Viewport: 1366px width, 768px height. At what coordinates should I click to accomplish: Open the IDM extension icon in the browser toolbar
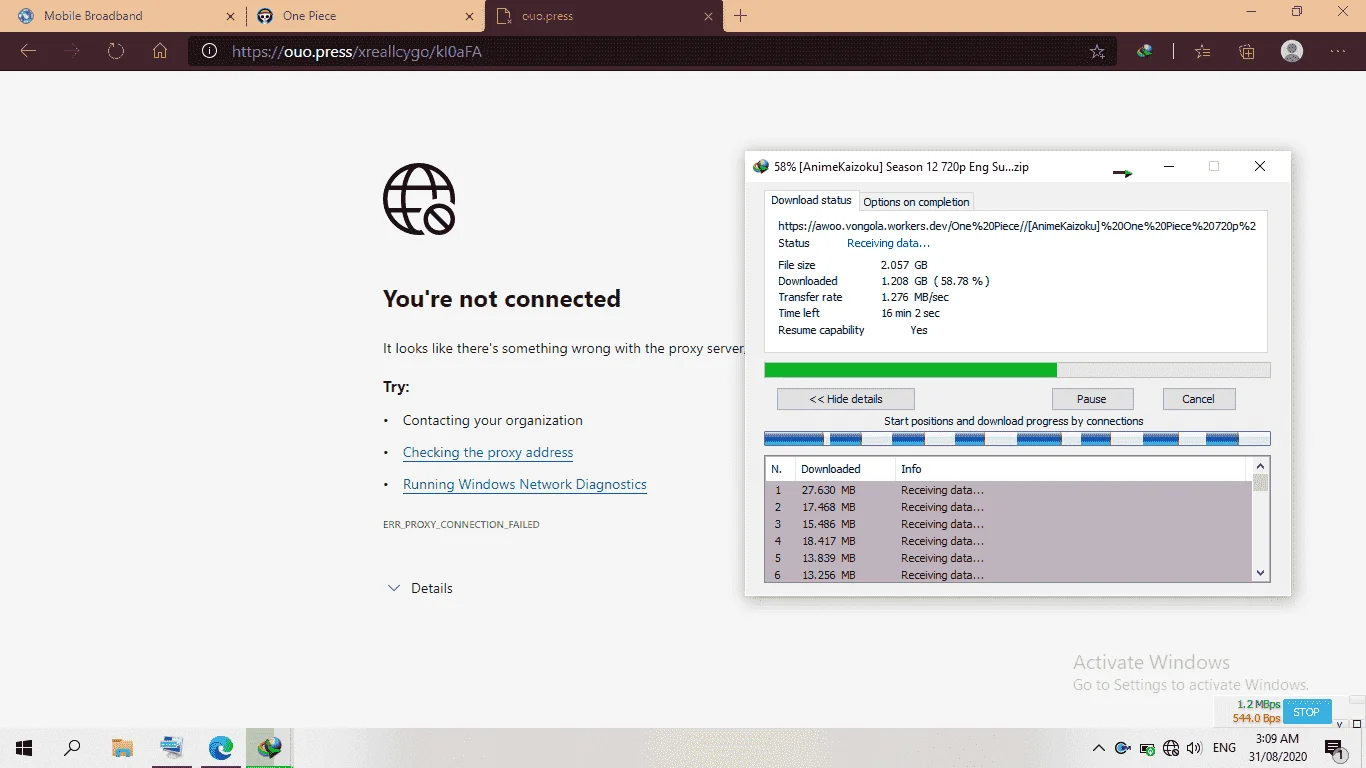1145,51
